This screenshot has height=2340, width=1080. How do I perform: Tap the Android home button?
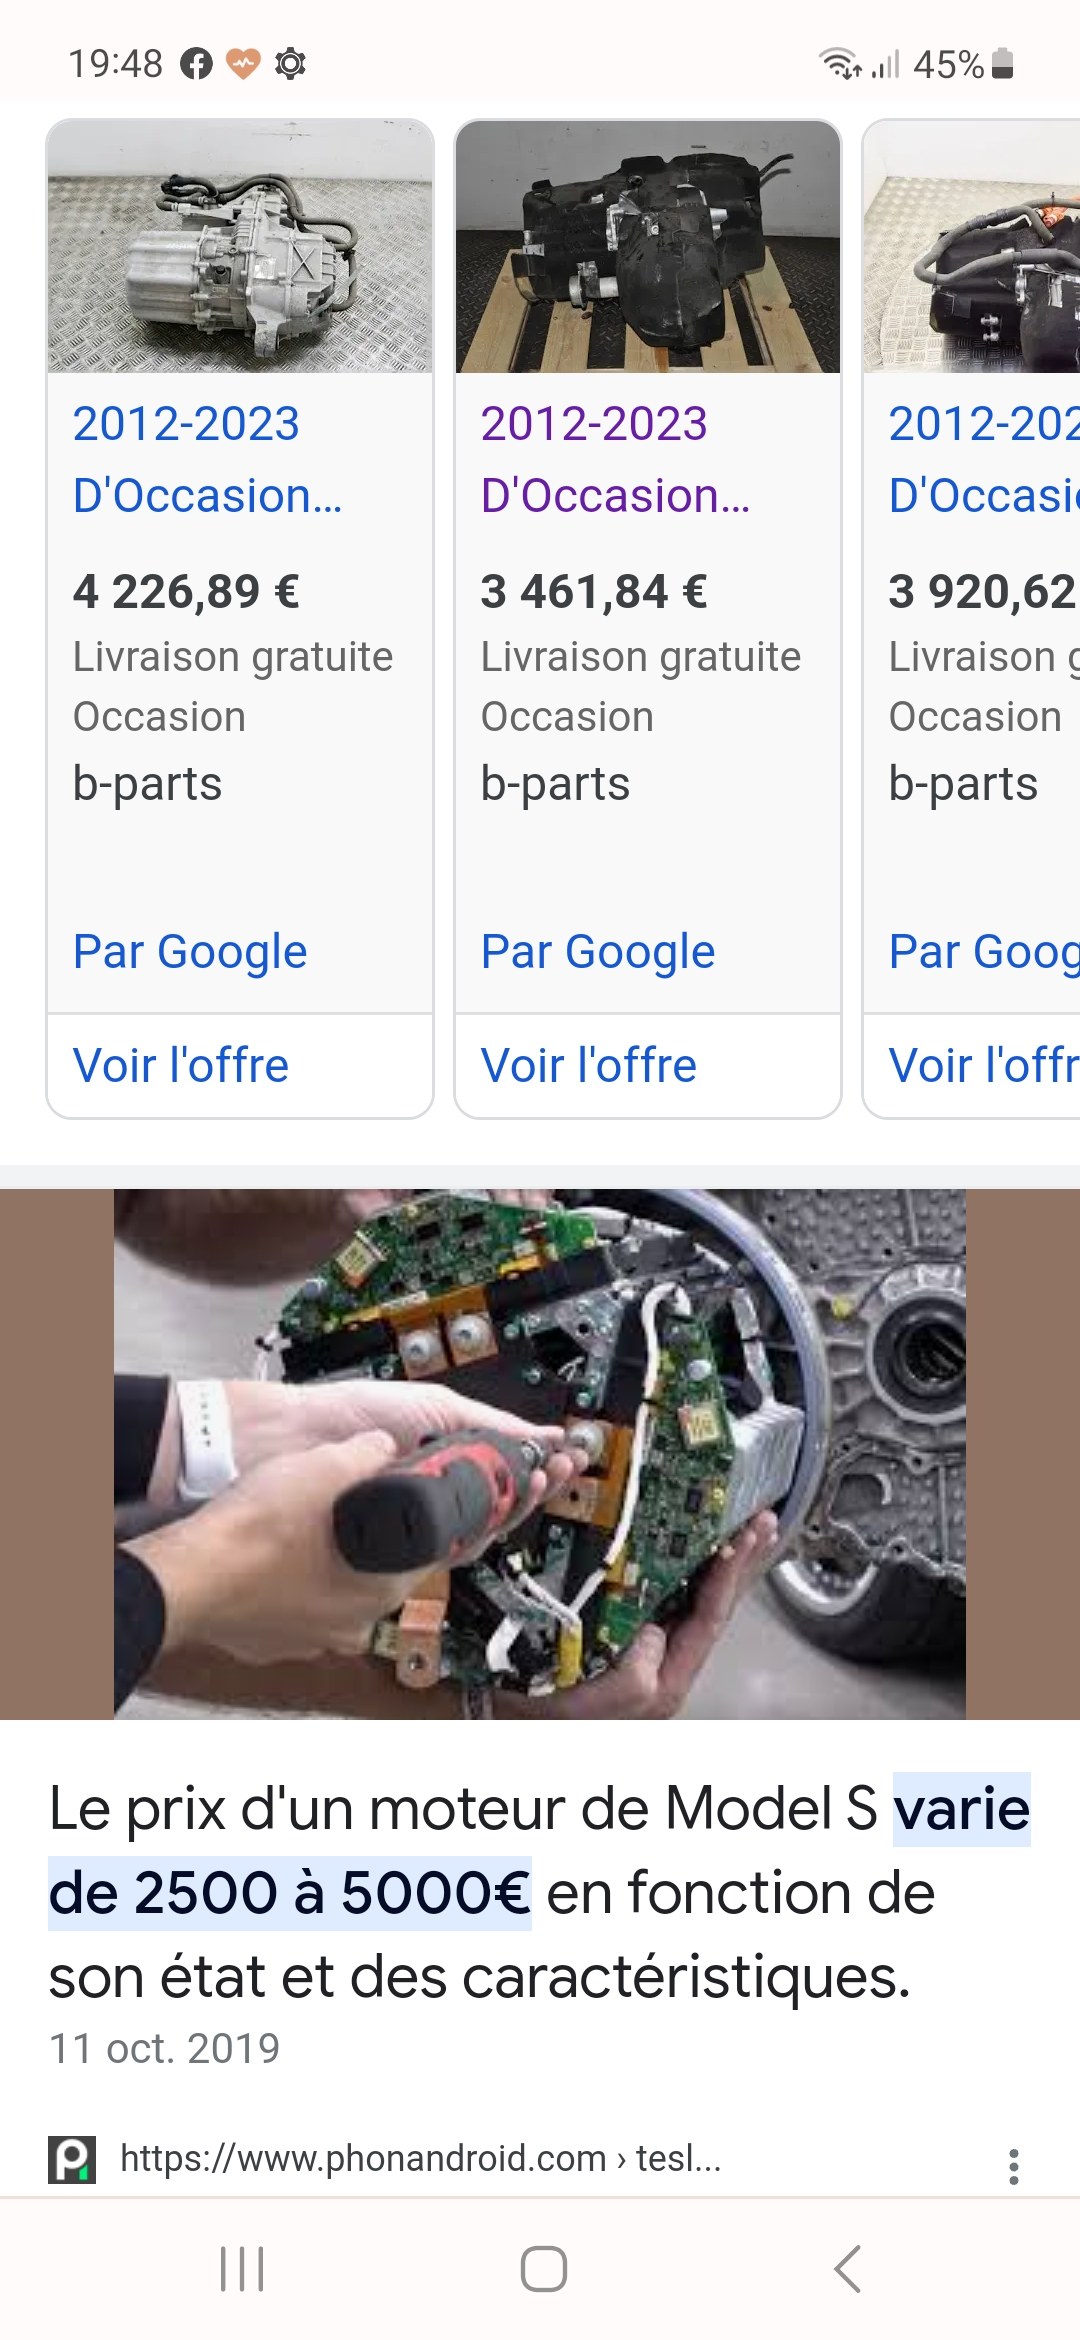tap(543, 2269)
